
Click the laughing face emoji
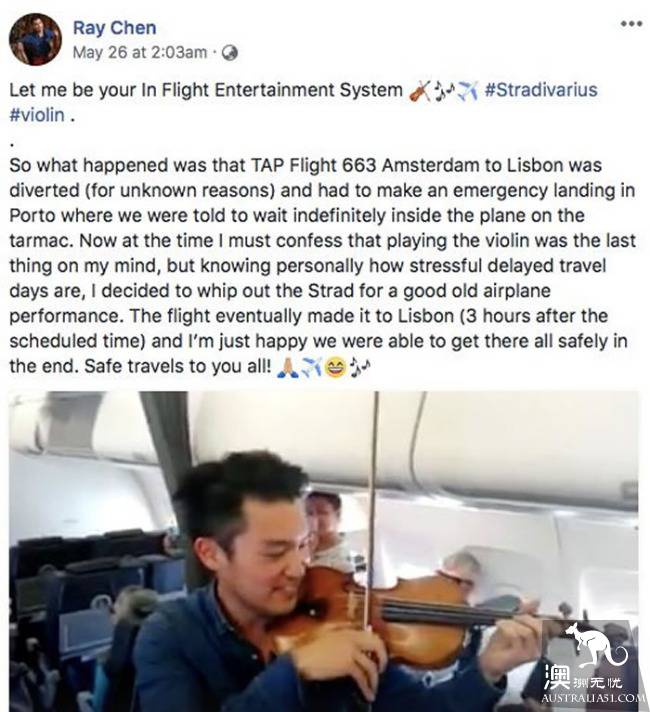(x=335, y=366)
